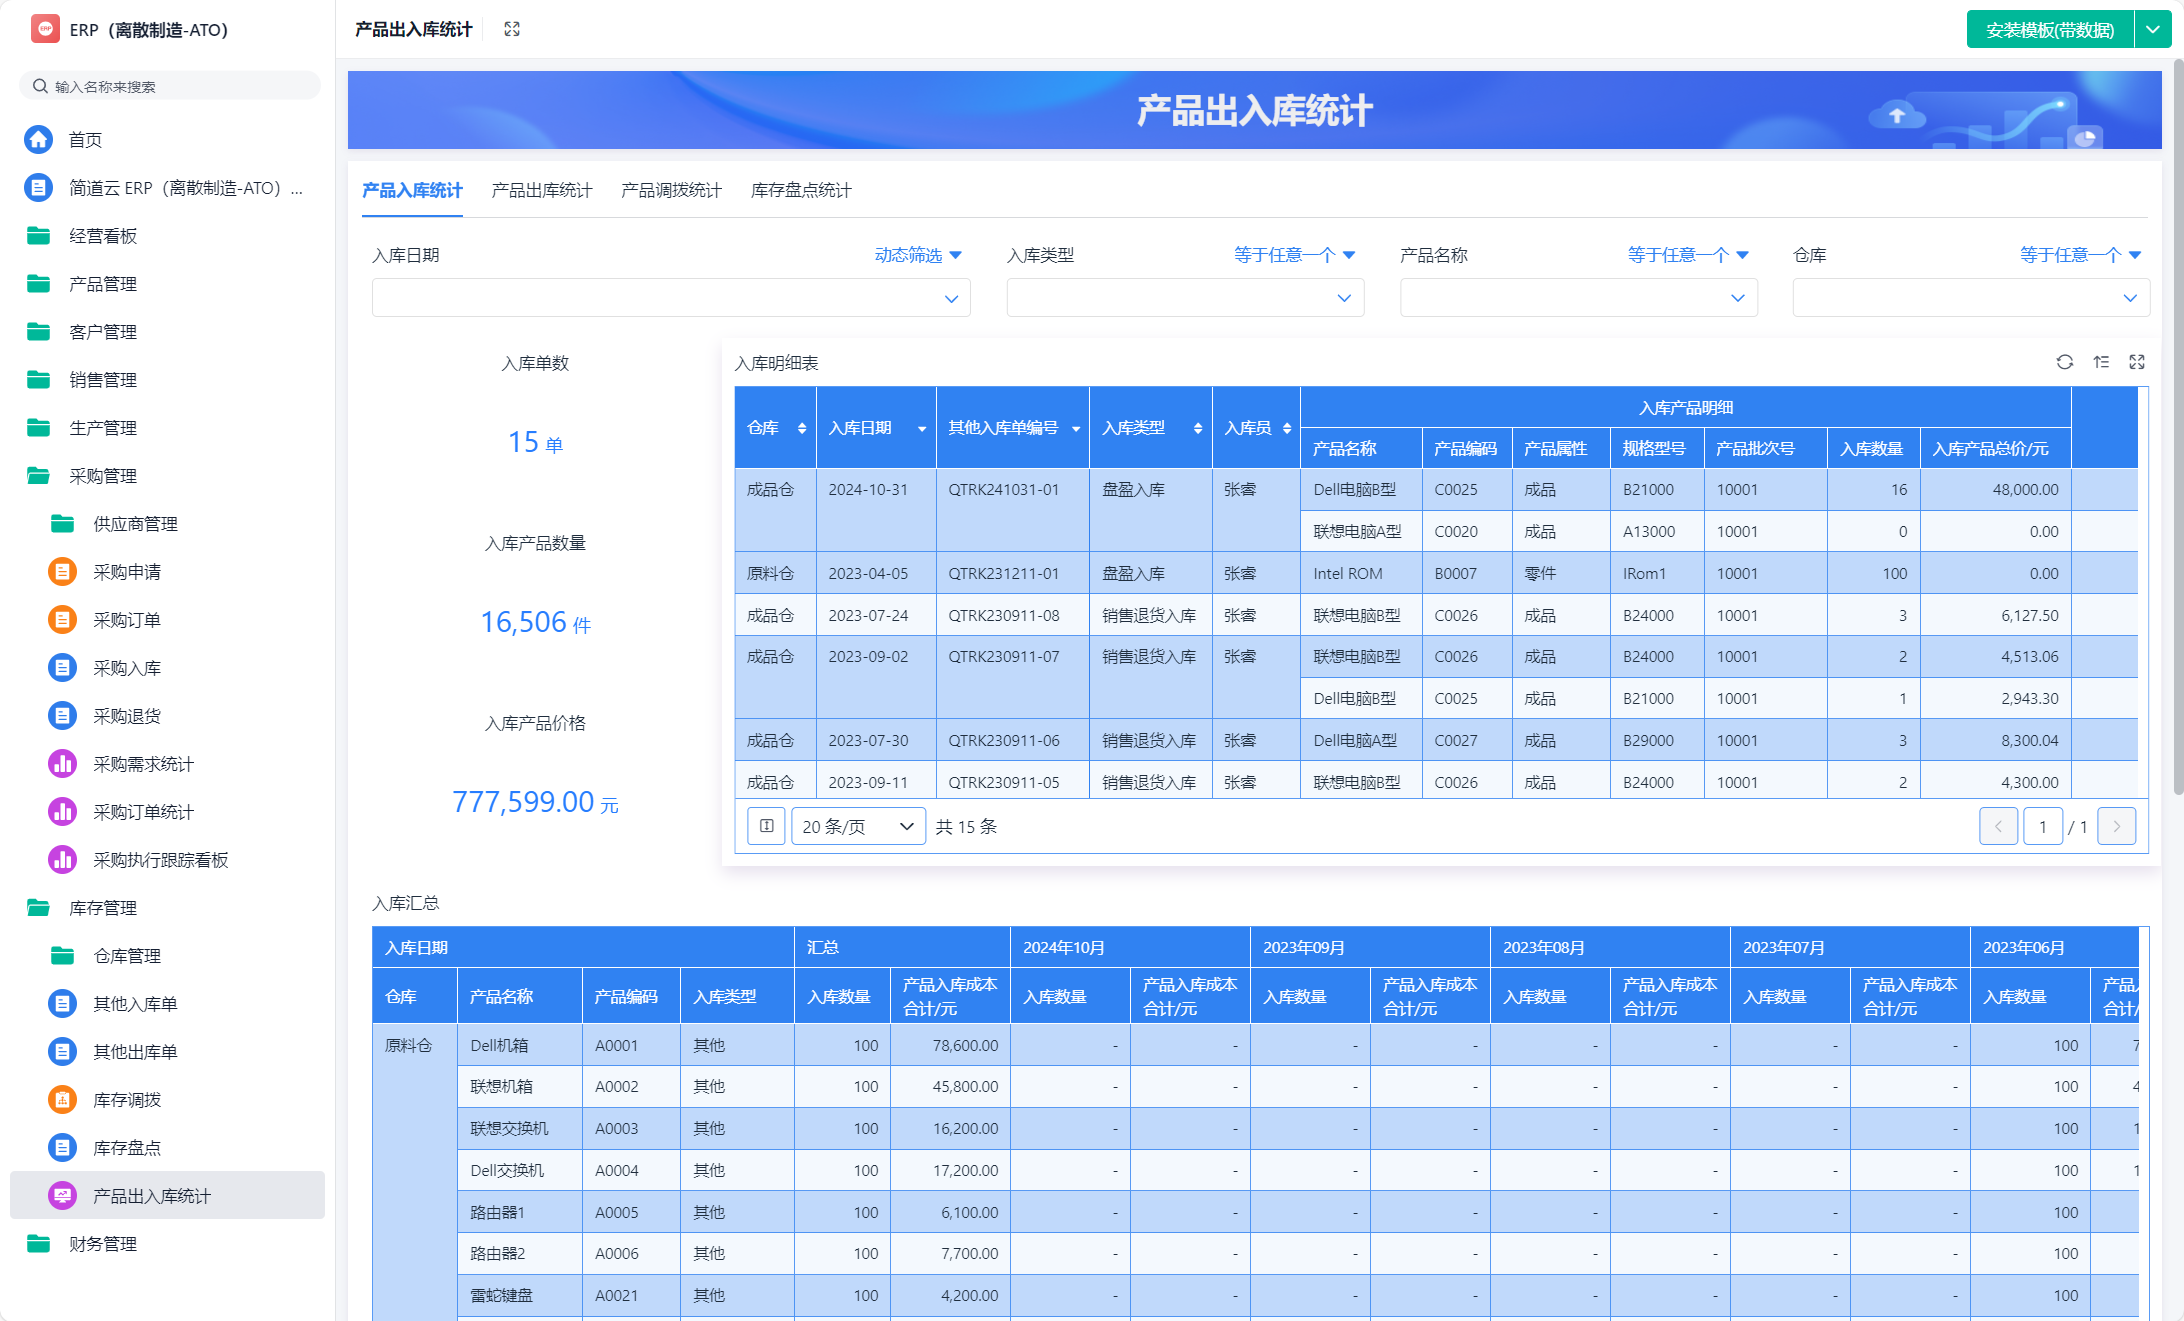Image resolution: width=2184 pixels, height=1321 pixels.
Task: Toggle sort on the 仓库 column header
Action: tap(801, 428)
